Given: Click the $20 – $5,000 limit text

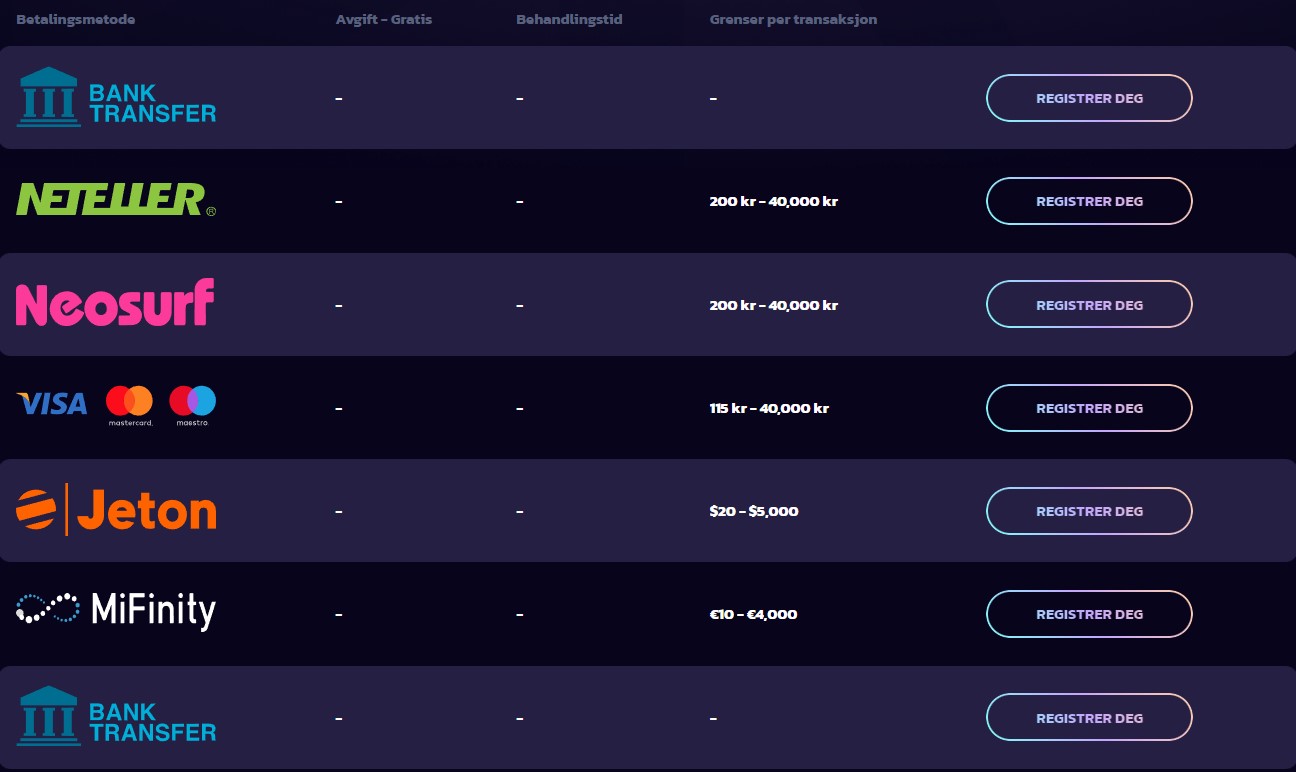Looking at the screenshot, I should pos(754,511).
